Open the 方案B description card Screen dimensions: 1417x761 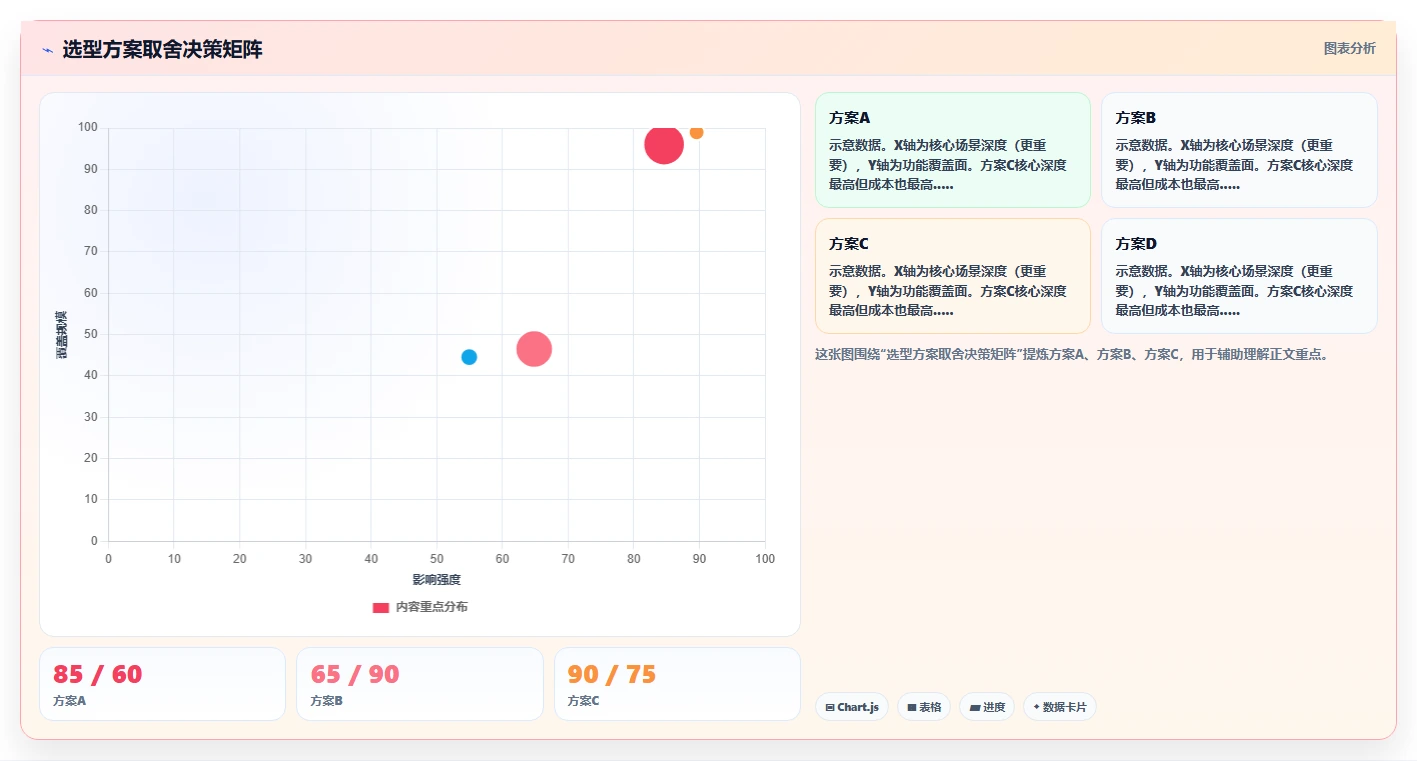pos(1239,150)
